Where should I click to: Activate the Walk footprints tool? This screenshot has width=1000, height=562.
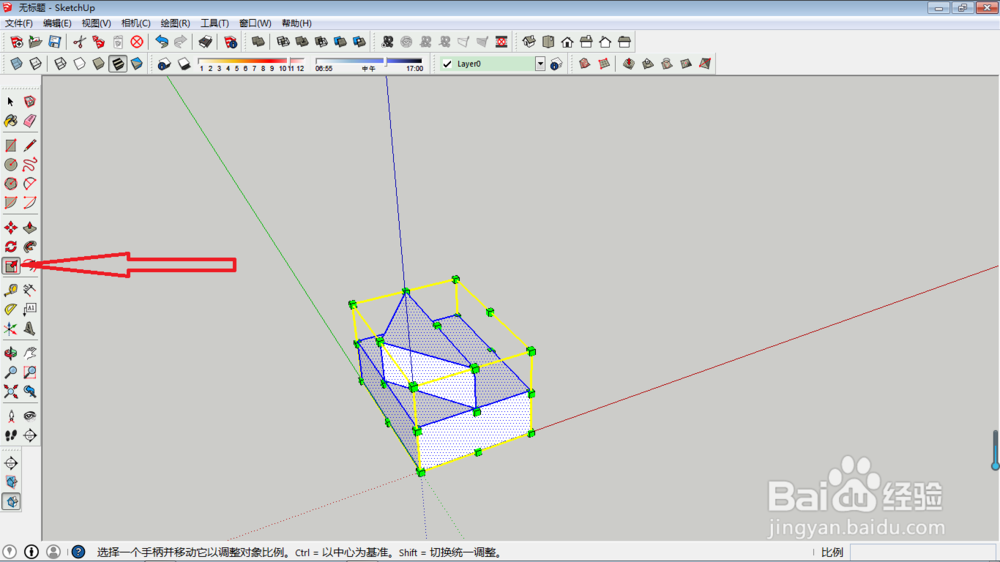[x=11, y=435]
